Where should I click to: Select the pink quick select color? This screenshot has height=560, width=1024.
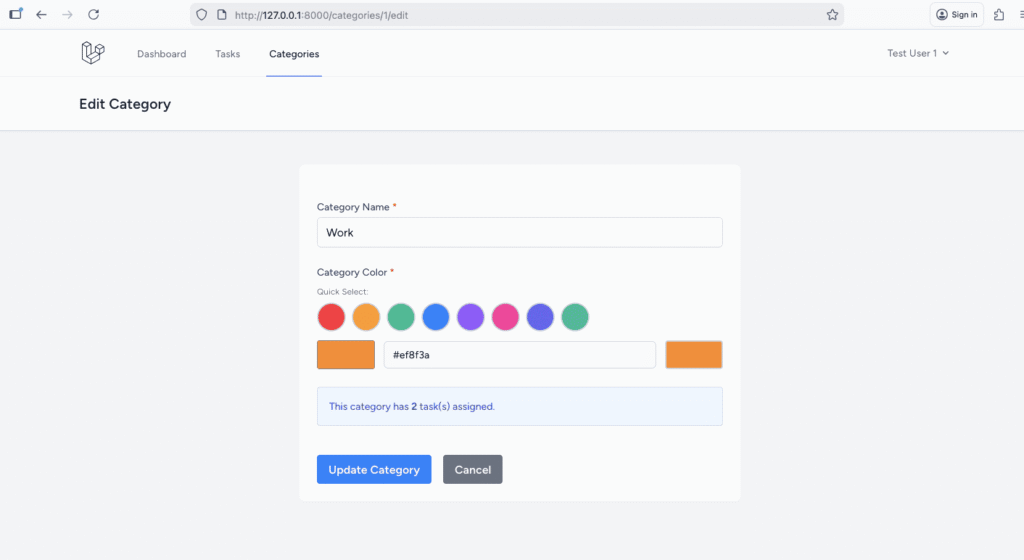pos(505,318)
